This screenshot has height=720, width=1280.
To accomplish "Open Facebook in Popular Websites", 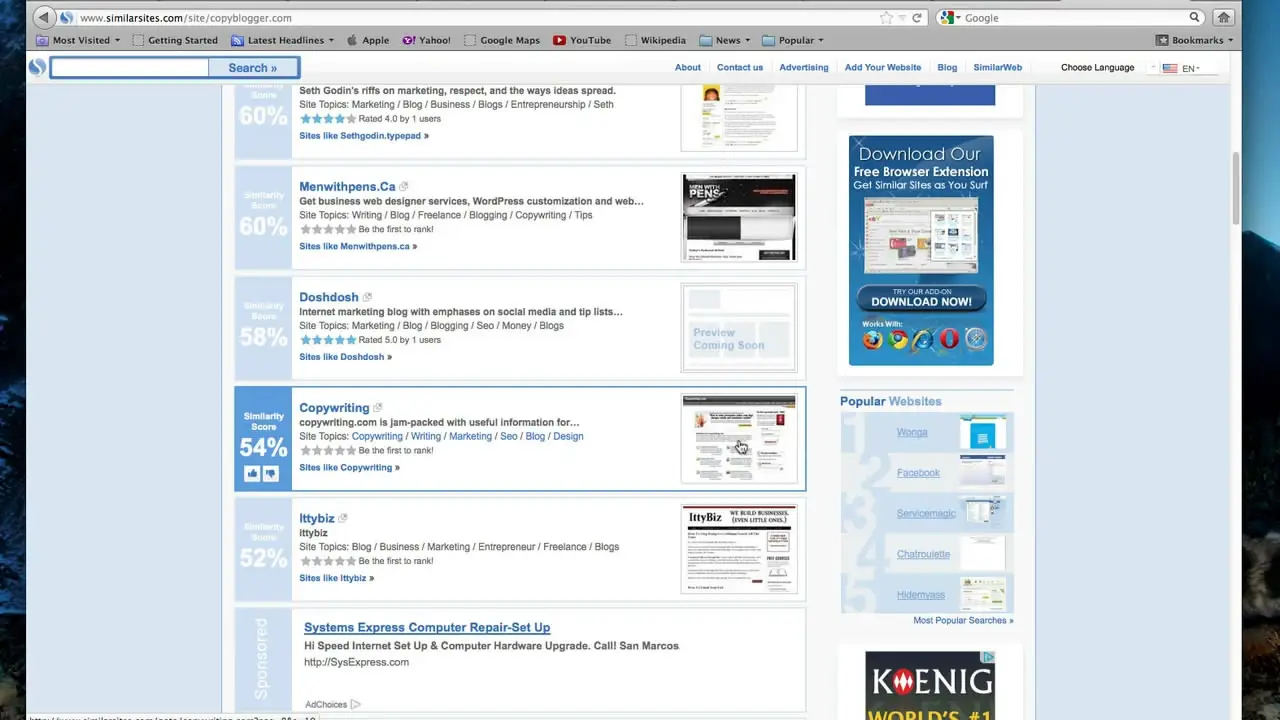I will tap(918, 473).
